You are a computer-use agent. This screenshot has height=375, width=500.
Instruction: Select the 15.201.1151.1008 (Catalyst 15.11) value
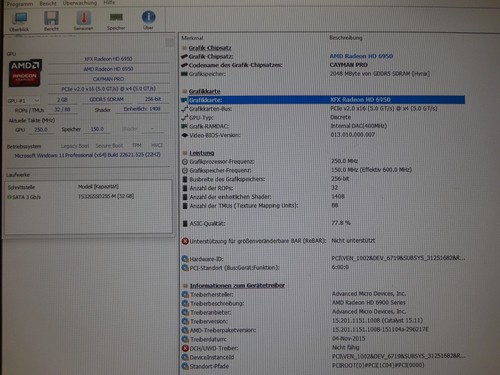[x=377, y=320]
